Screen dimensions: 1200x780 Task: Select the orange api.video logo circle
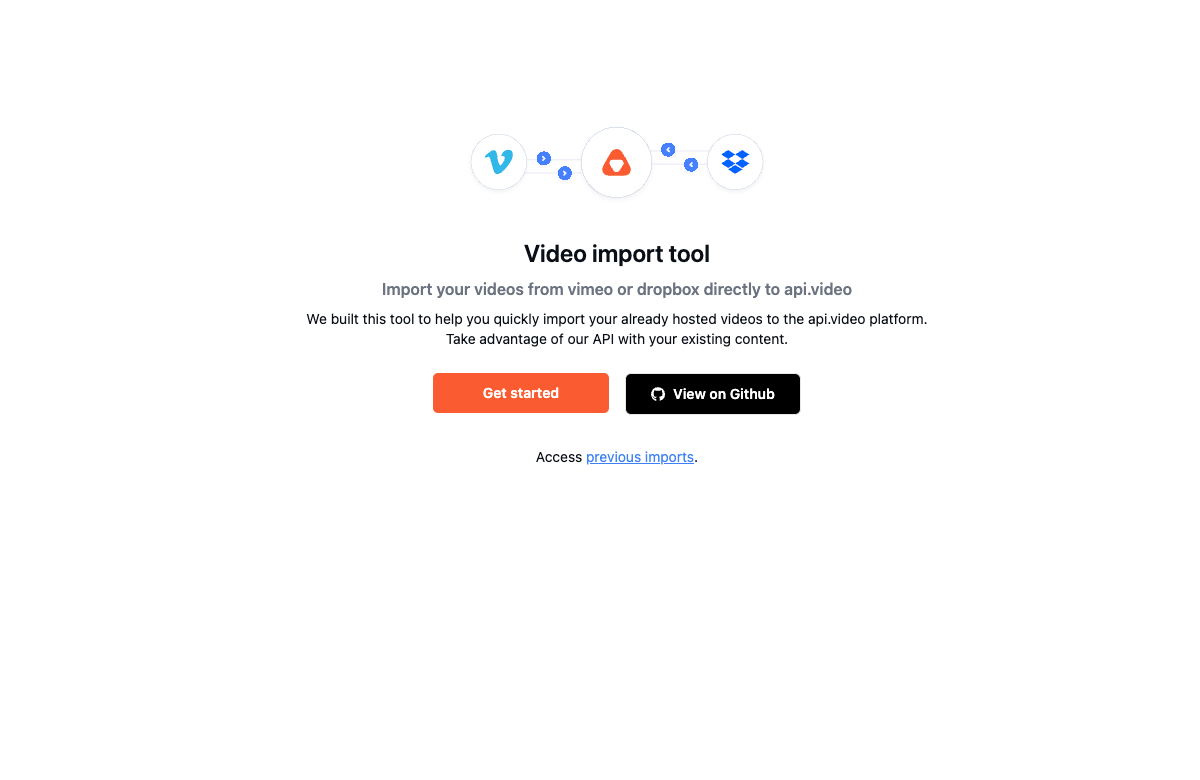pos(617,162)
